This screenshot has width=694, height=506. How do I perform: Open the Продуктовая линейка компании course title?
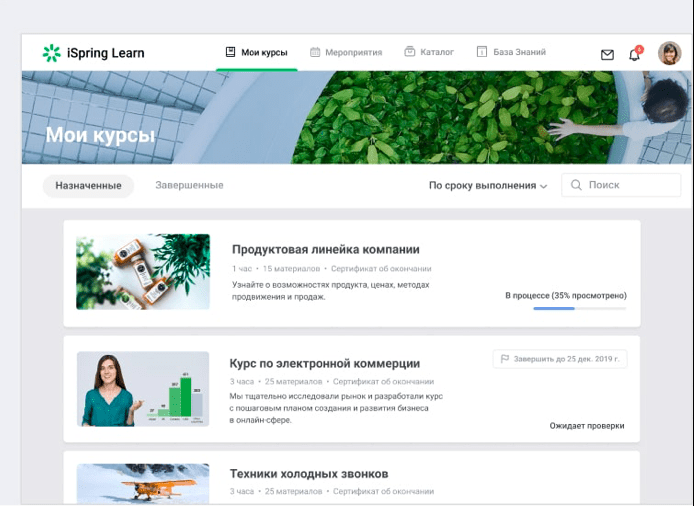(325, 249)
